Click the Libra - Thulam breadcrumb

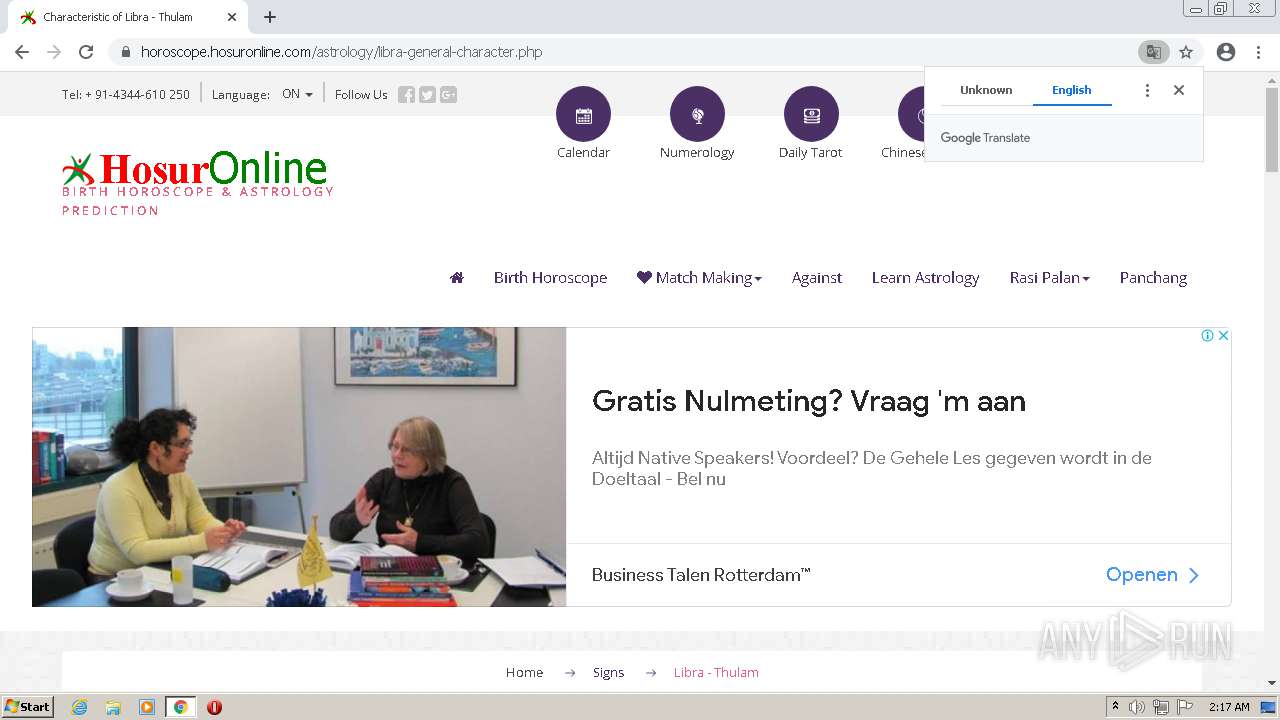point(716,672)
